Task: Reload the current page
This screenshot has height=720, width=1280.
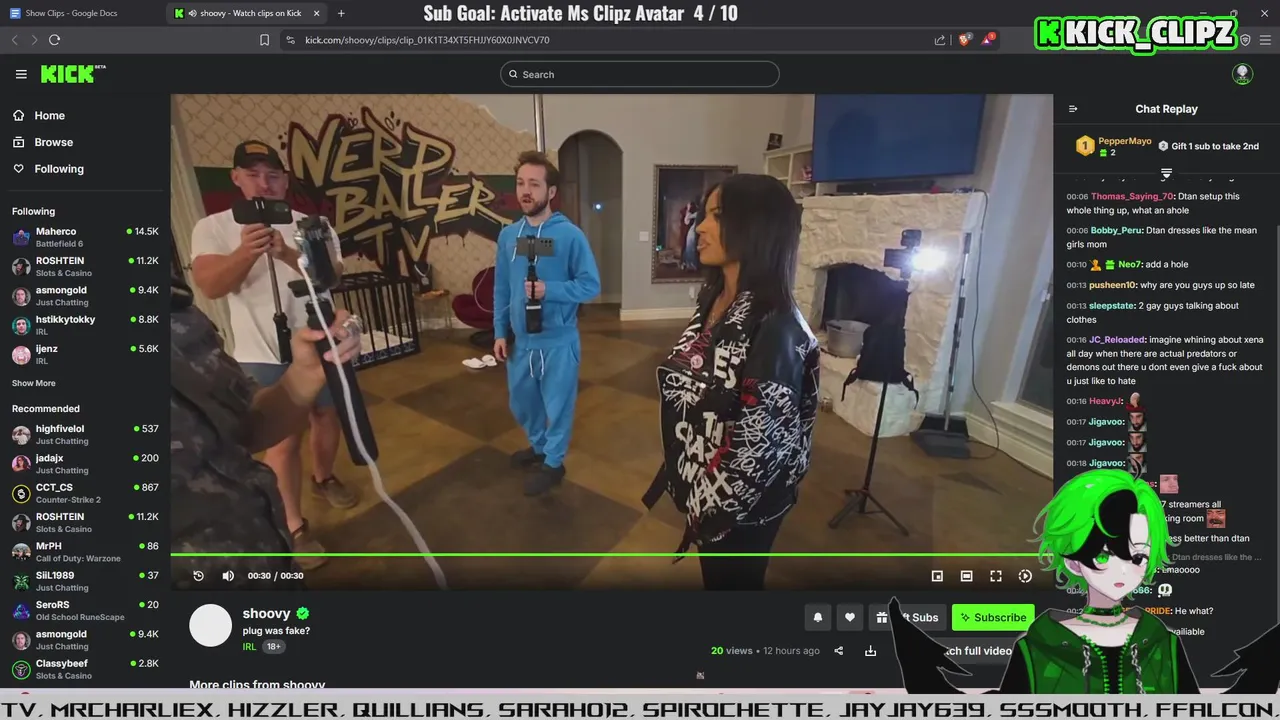Action: click(54, 40)
